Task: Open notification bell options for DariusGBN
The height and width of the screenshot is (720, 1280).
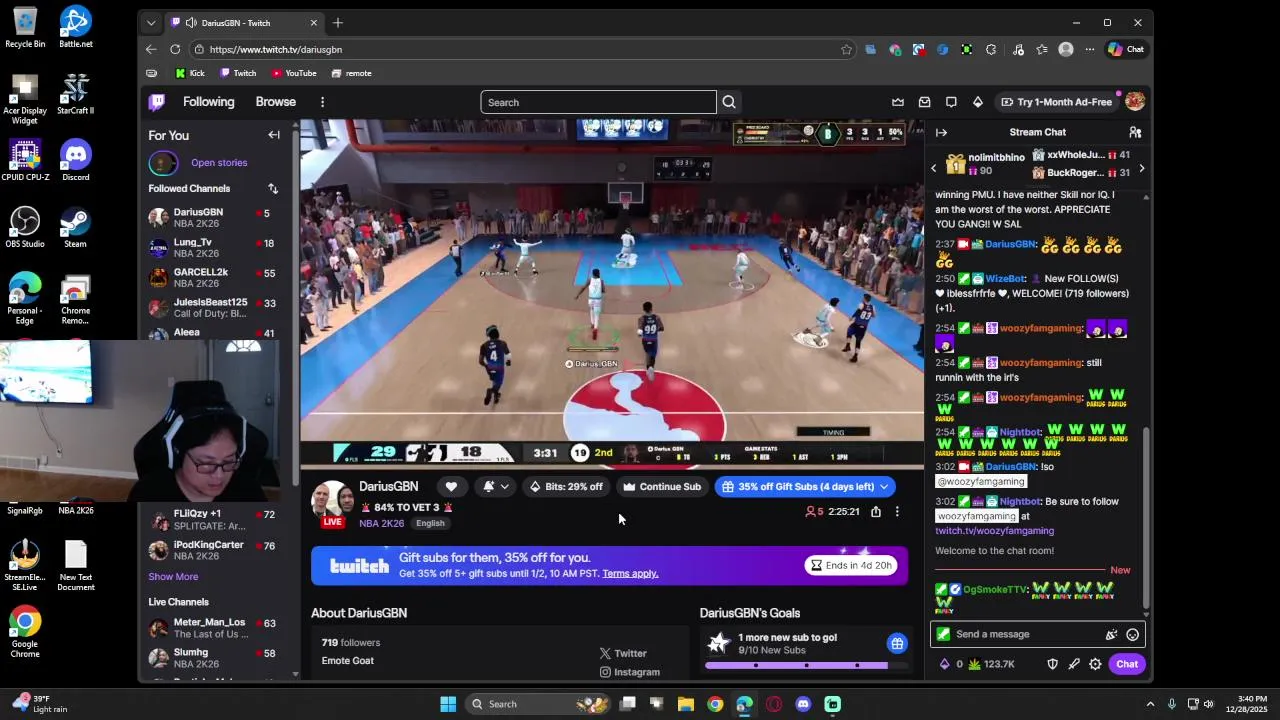Action: [x=495, y=487]
